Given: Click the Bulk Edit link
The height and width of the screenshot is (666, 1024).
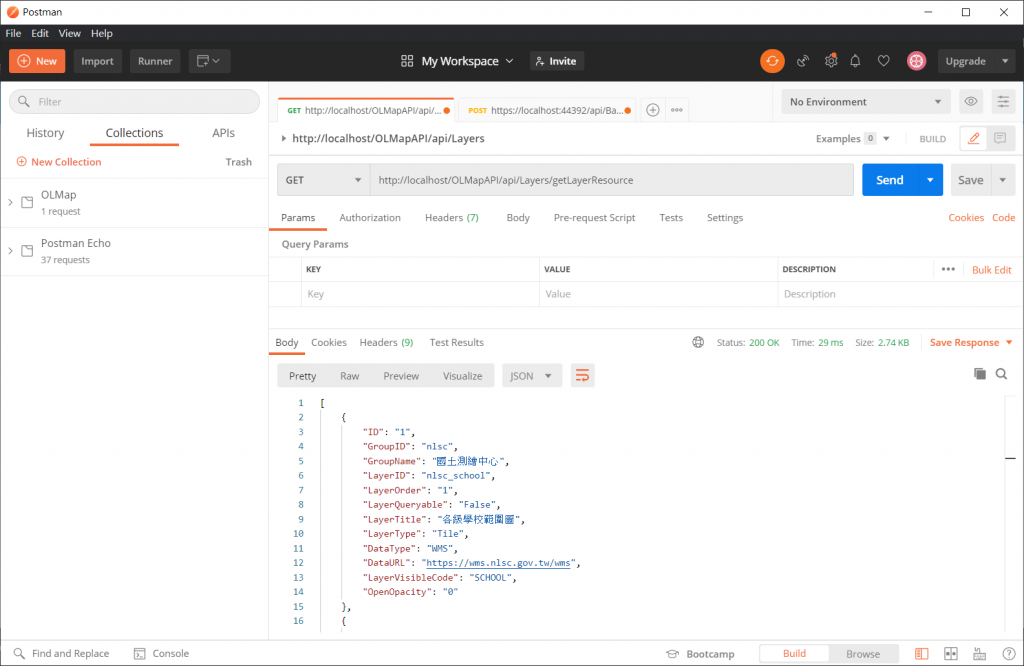Looking at the screenshot, I should [x=991, y=269].
